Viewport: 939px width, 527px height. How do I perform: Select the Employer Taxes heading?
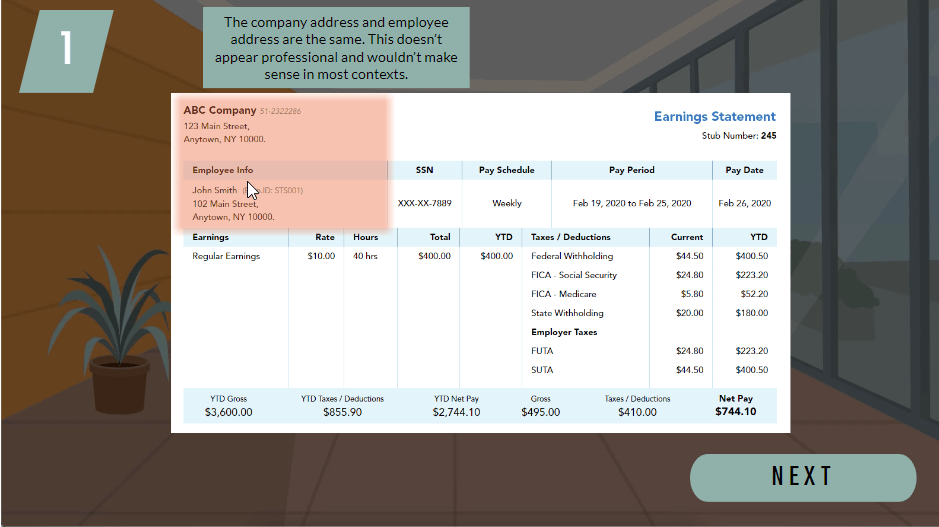[x=563, y=332]
